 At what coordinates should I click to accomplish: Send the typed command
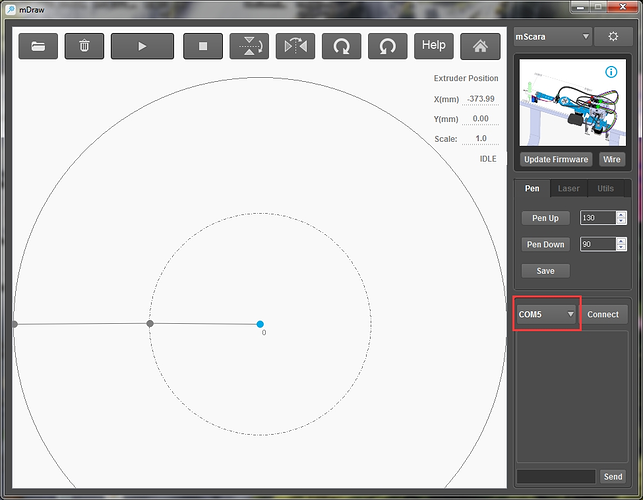coord(613,477)
